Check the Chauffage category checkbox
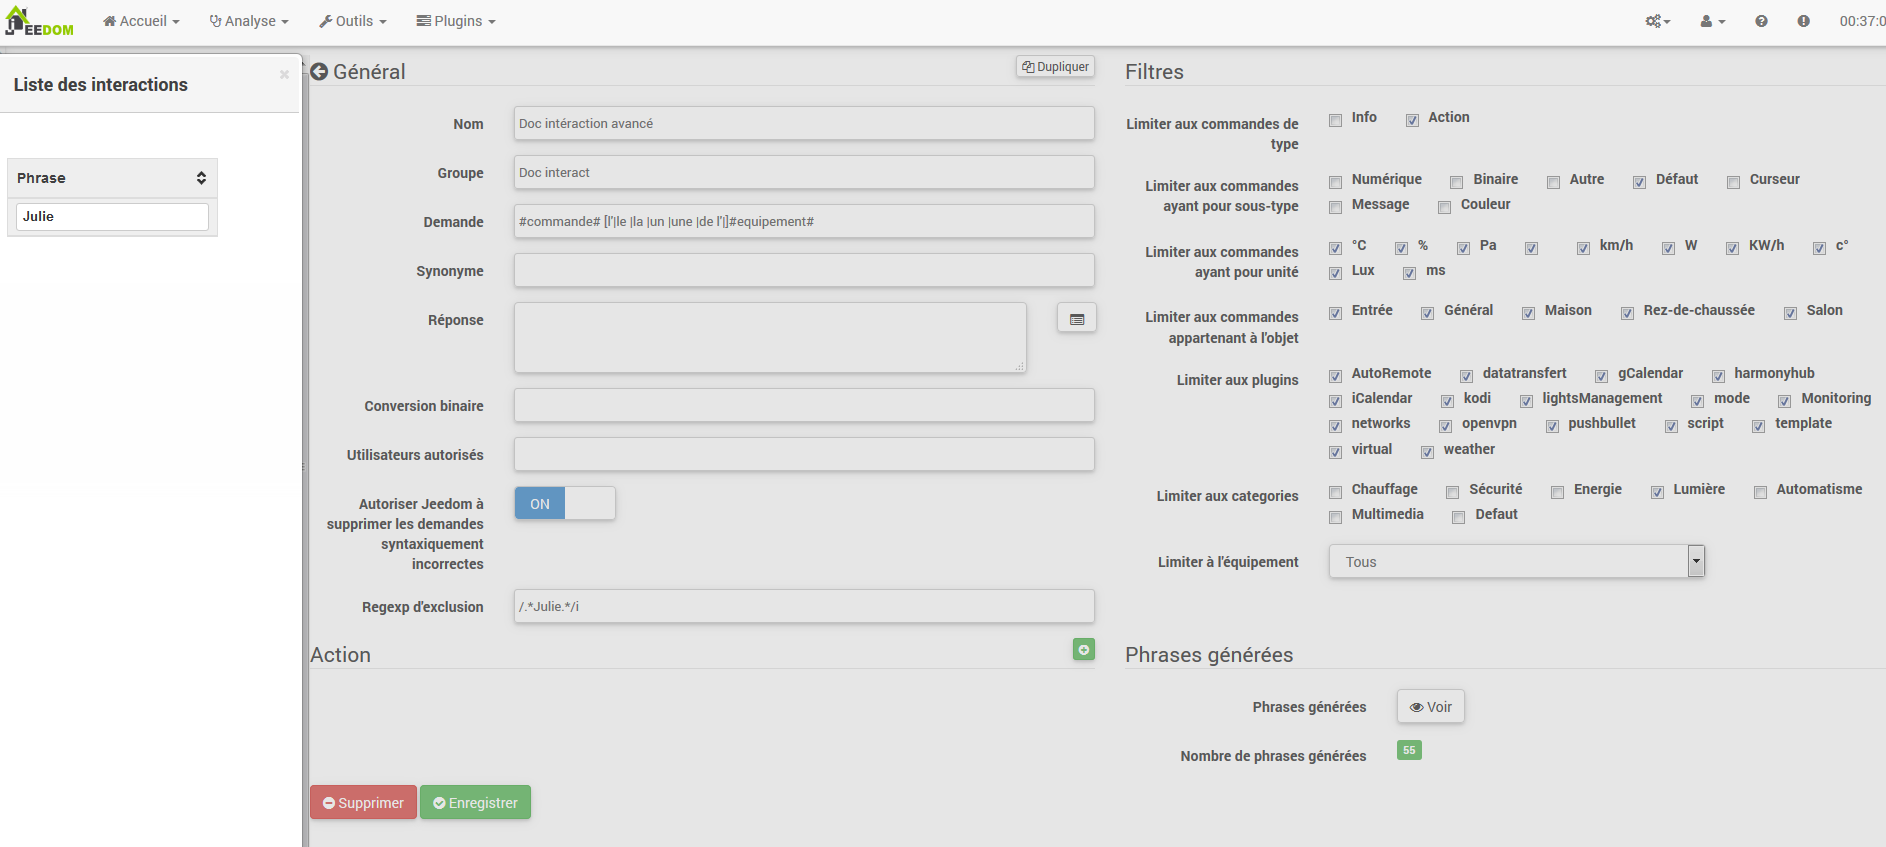This screenshot has width=1886, height=847. pyautogui.click(x=1335, y=492)
